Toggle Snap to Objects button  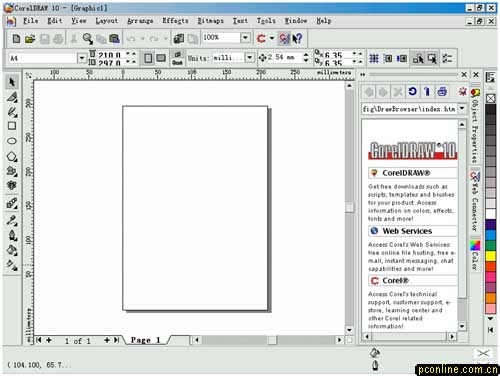click(402, 59)
